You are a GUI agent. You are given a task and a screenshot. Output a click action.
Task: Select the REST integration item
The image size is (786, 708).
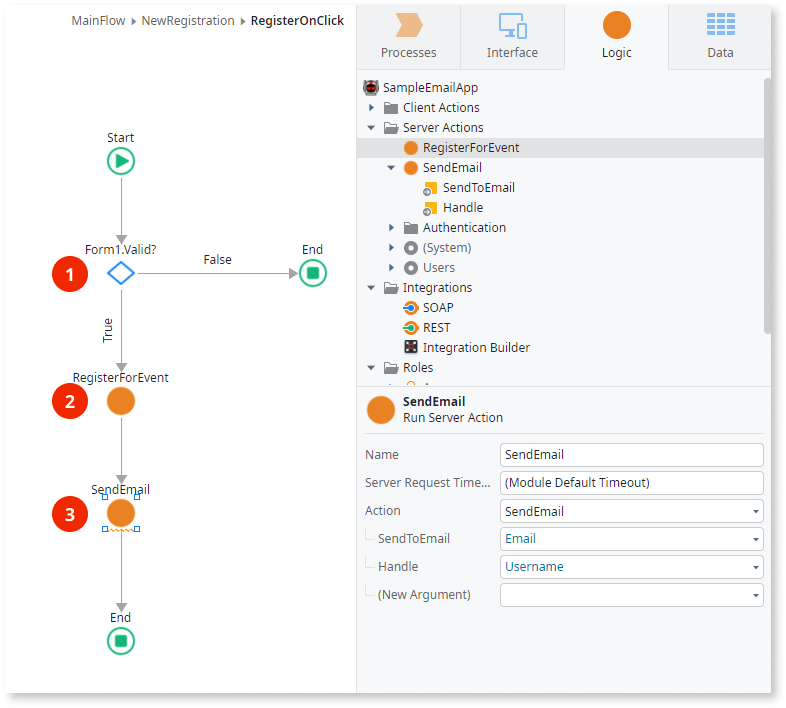click(436, 328)
